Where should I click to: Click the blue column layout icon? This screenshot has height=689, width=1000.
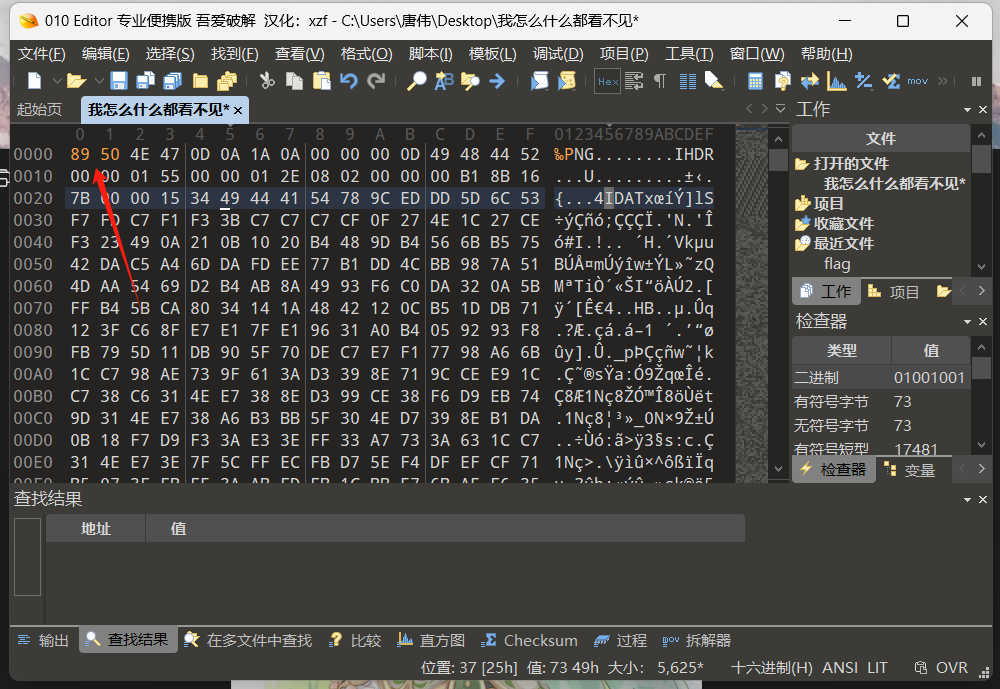coord(688,81)
